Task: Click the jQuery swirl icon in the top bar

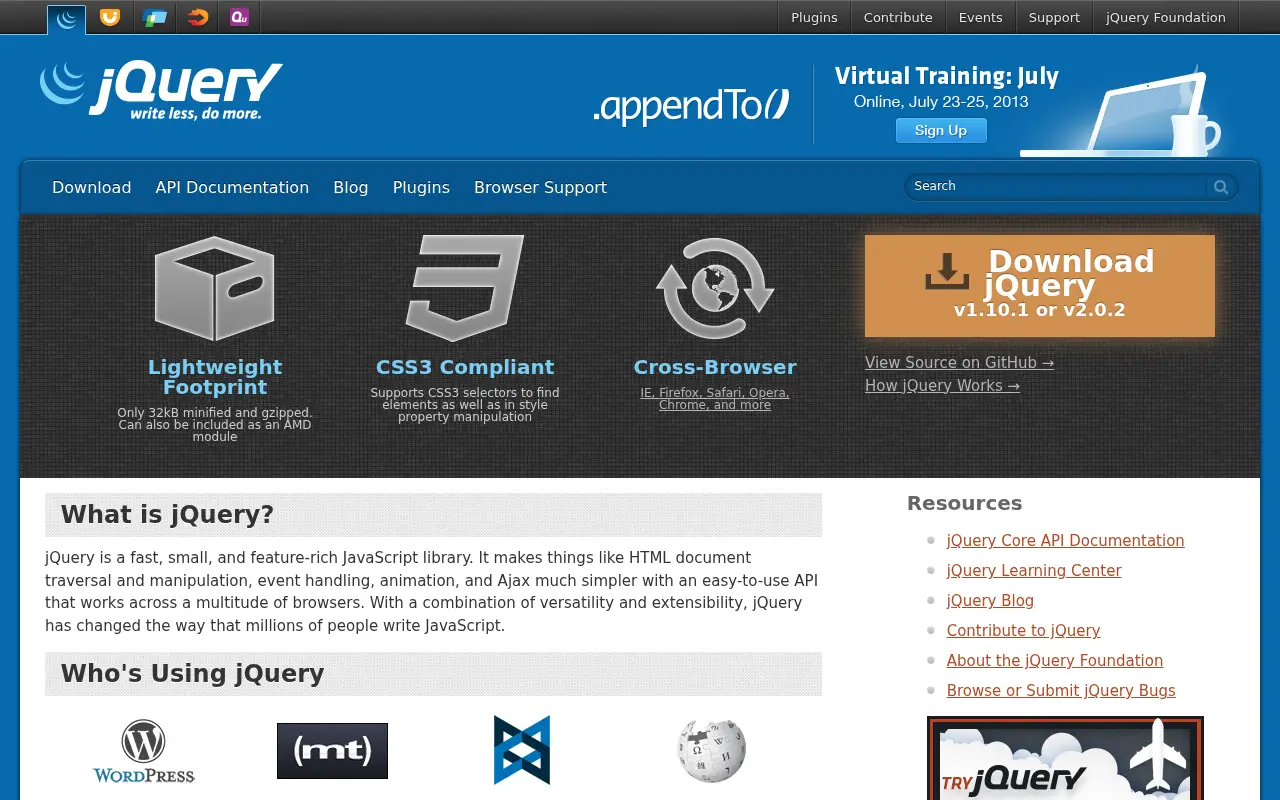Action: (x=67, y=19)
